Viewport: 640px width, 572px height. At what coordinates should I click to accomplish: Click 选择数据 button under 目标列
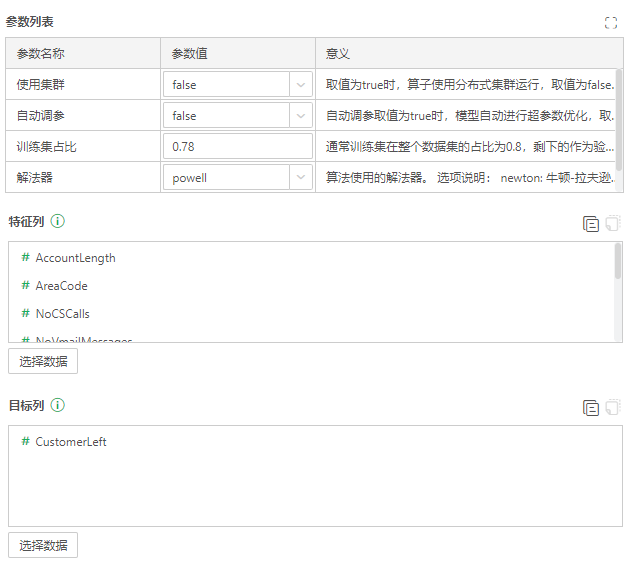pyautogui.click(x=43, y=545)
